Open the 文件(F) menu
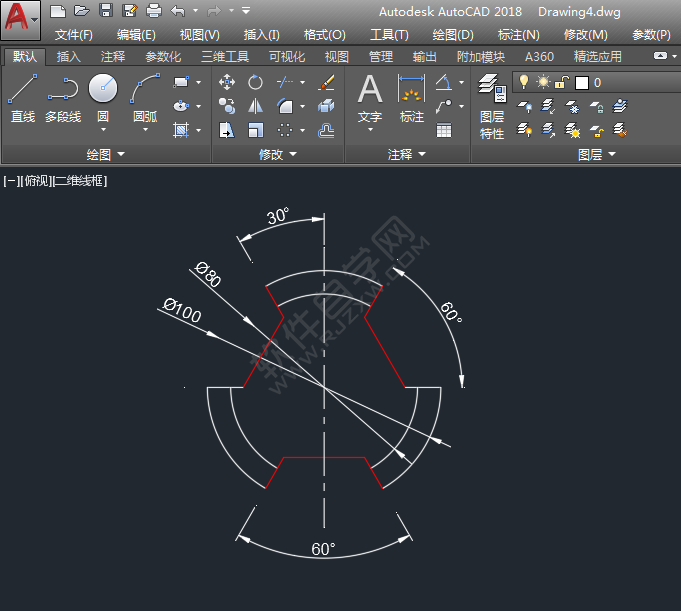This screenshot has height=611, width=681. (74, 35)
